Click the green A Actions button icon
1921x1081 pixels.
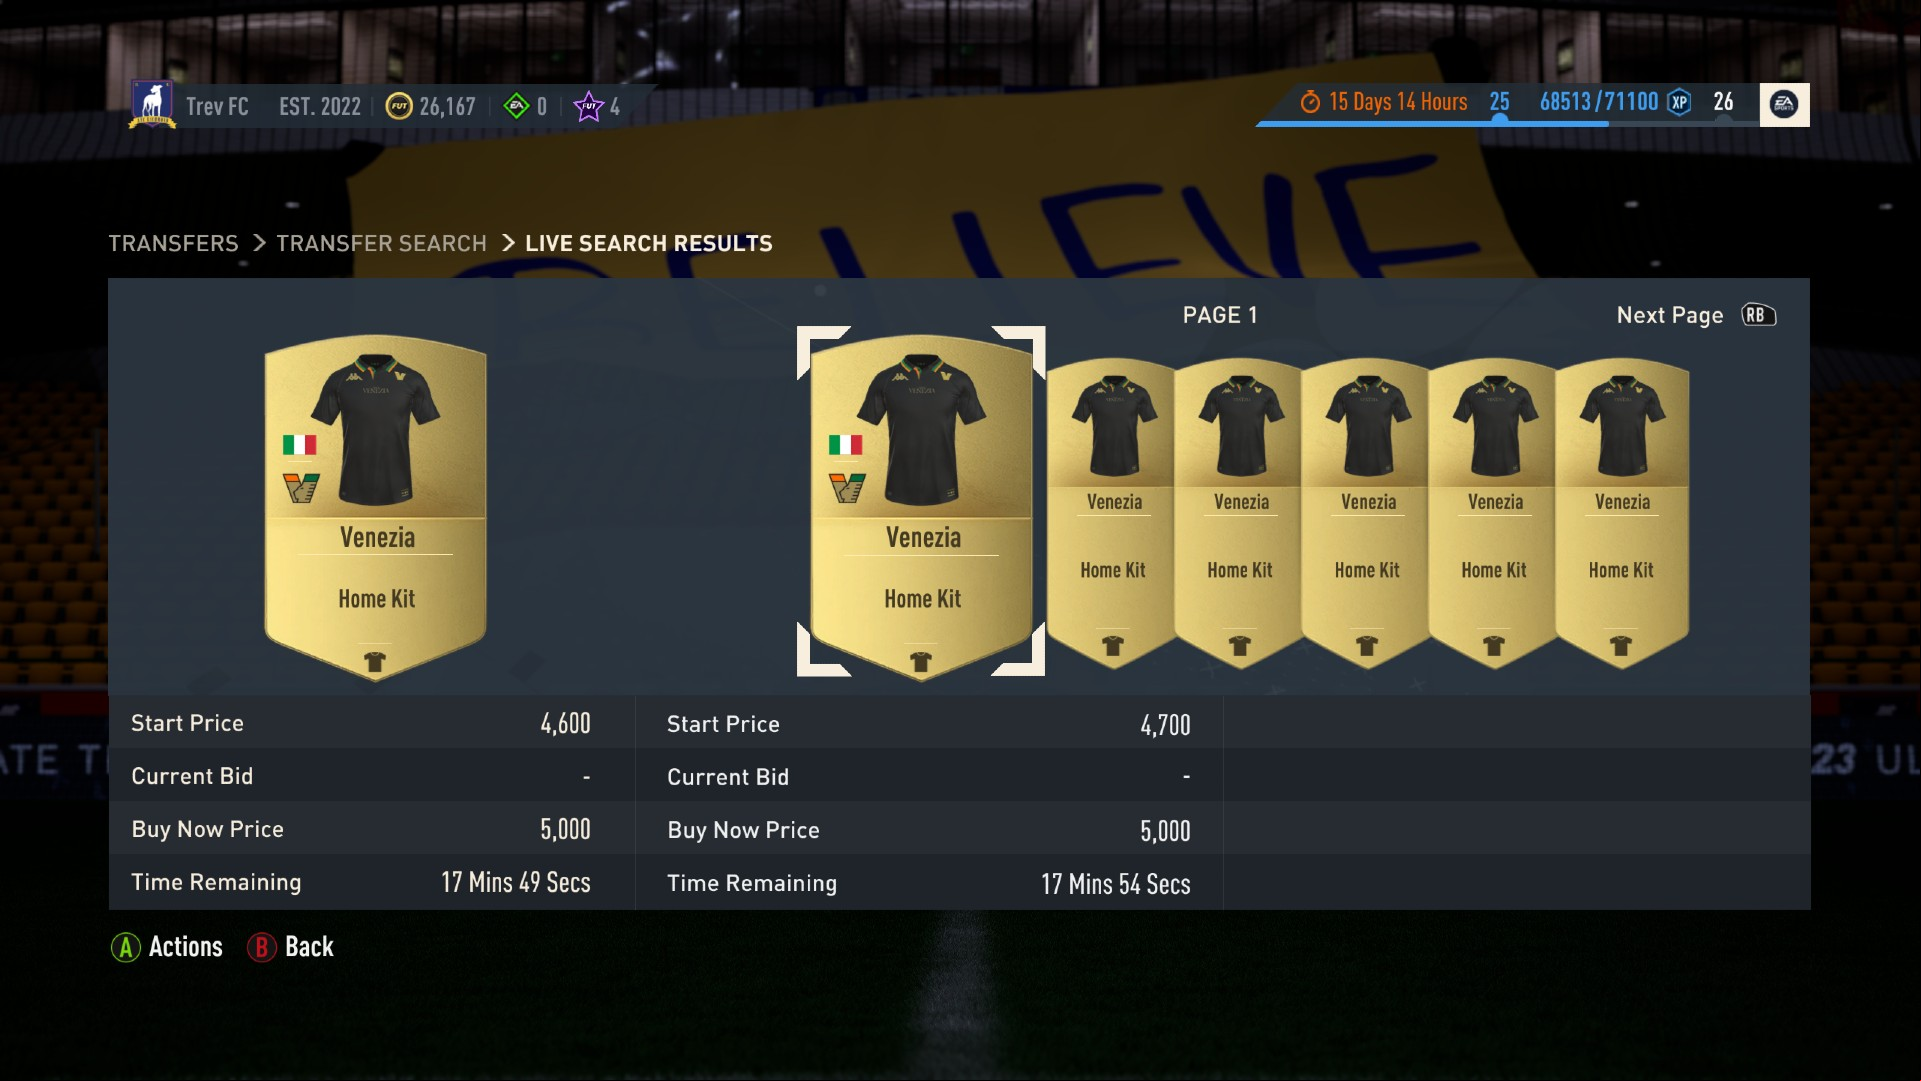(126, 947)
